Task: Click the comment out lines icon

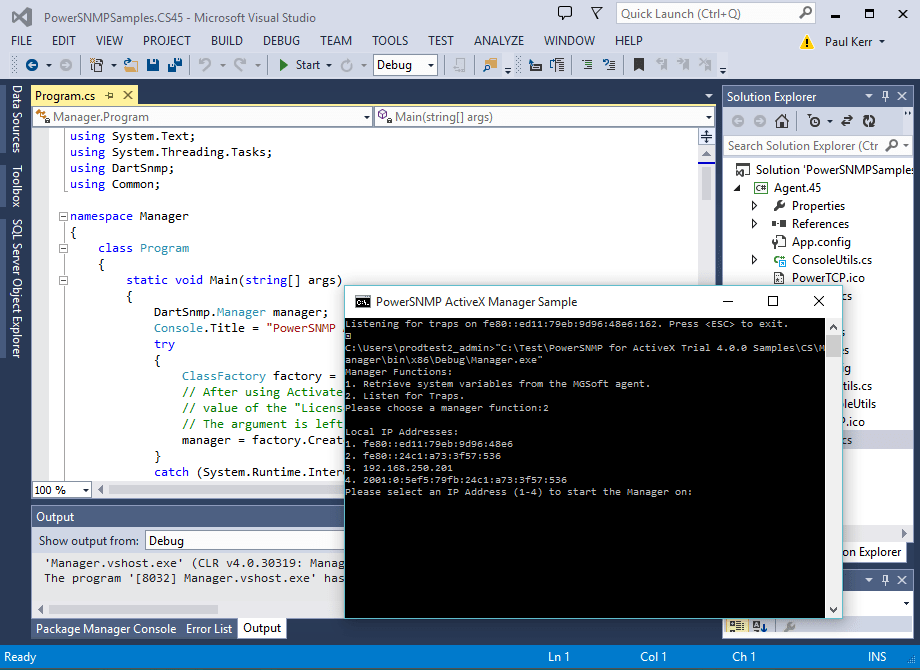Action: coord(587,65)
